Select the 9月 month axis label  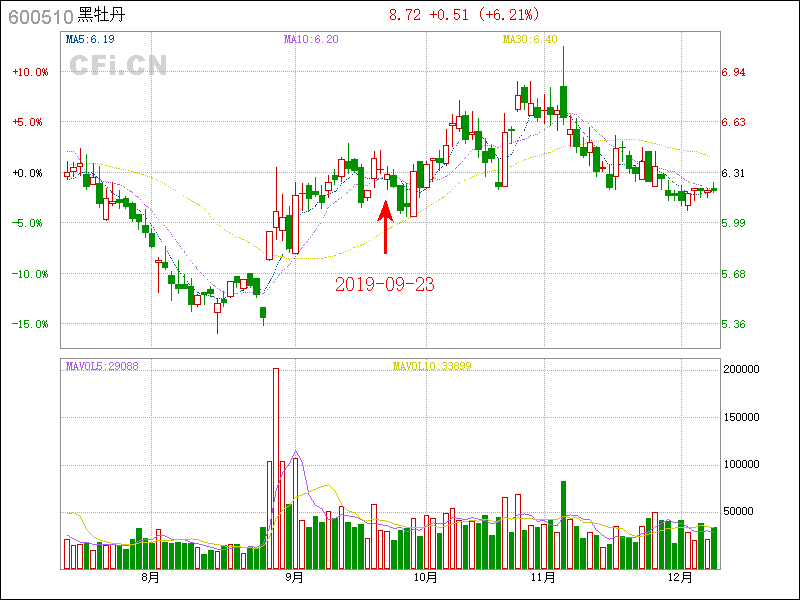(294, 577)
